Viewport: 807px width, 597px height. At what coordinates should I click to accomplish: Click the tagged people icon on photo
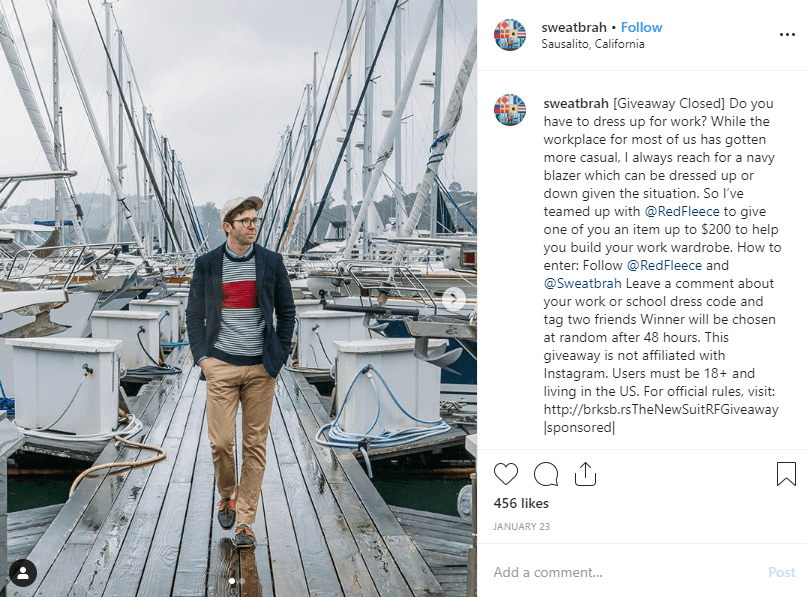(x=22, y=573)
